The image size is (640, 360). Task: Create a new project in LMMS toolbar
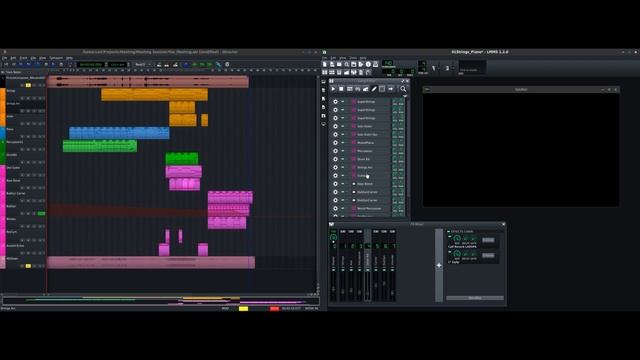(x=325, y=64)
